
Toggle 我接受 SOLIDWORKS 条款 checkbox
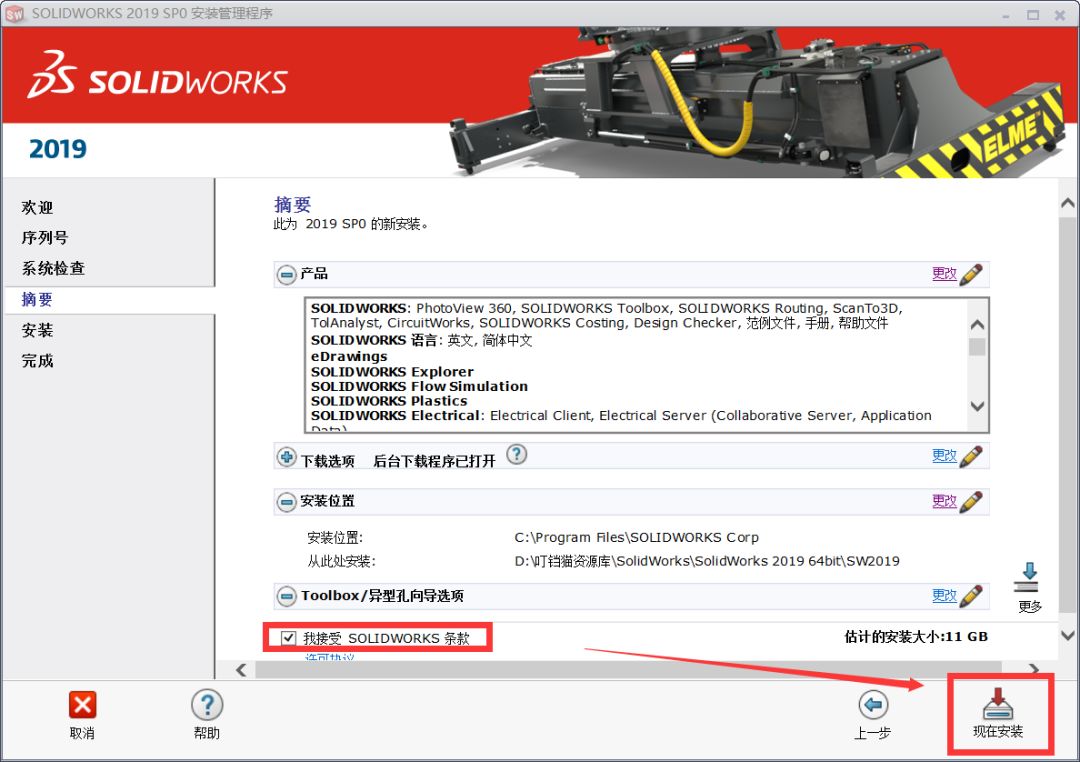(x=289, y=638)
